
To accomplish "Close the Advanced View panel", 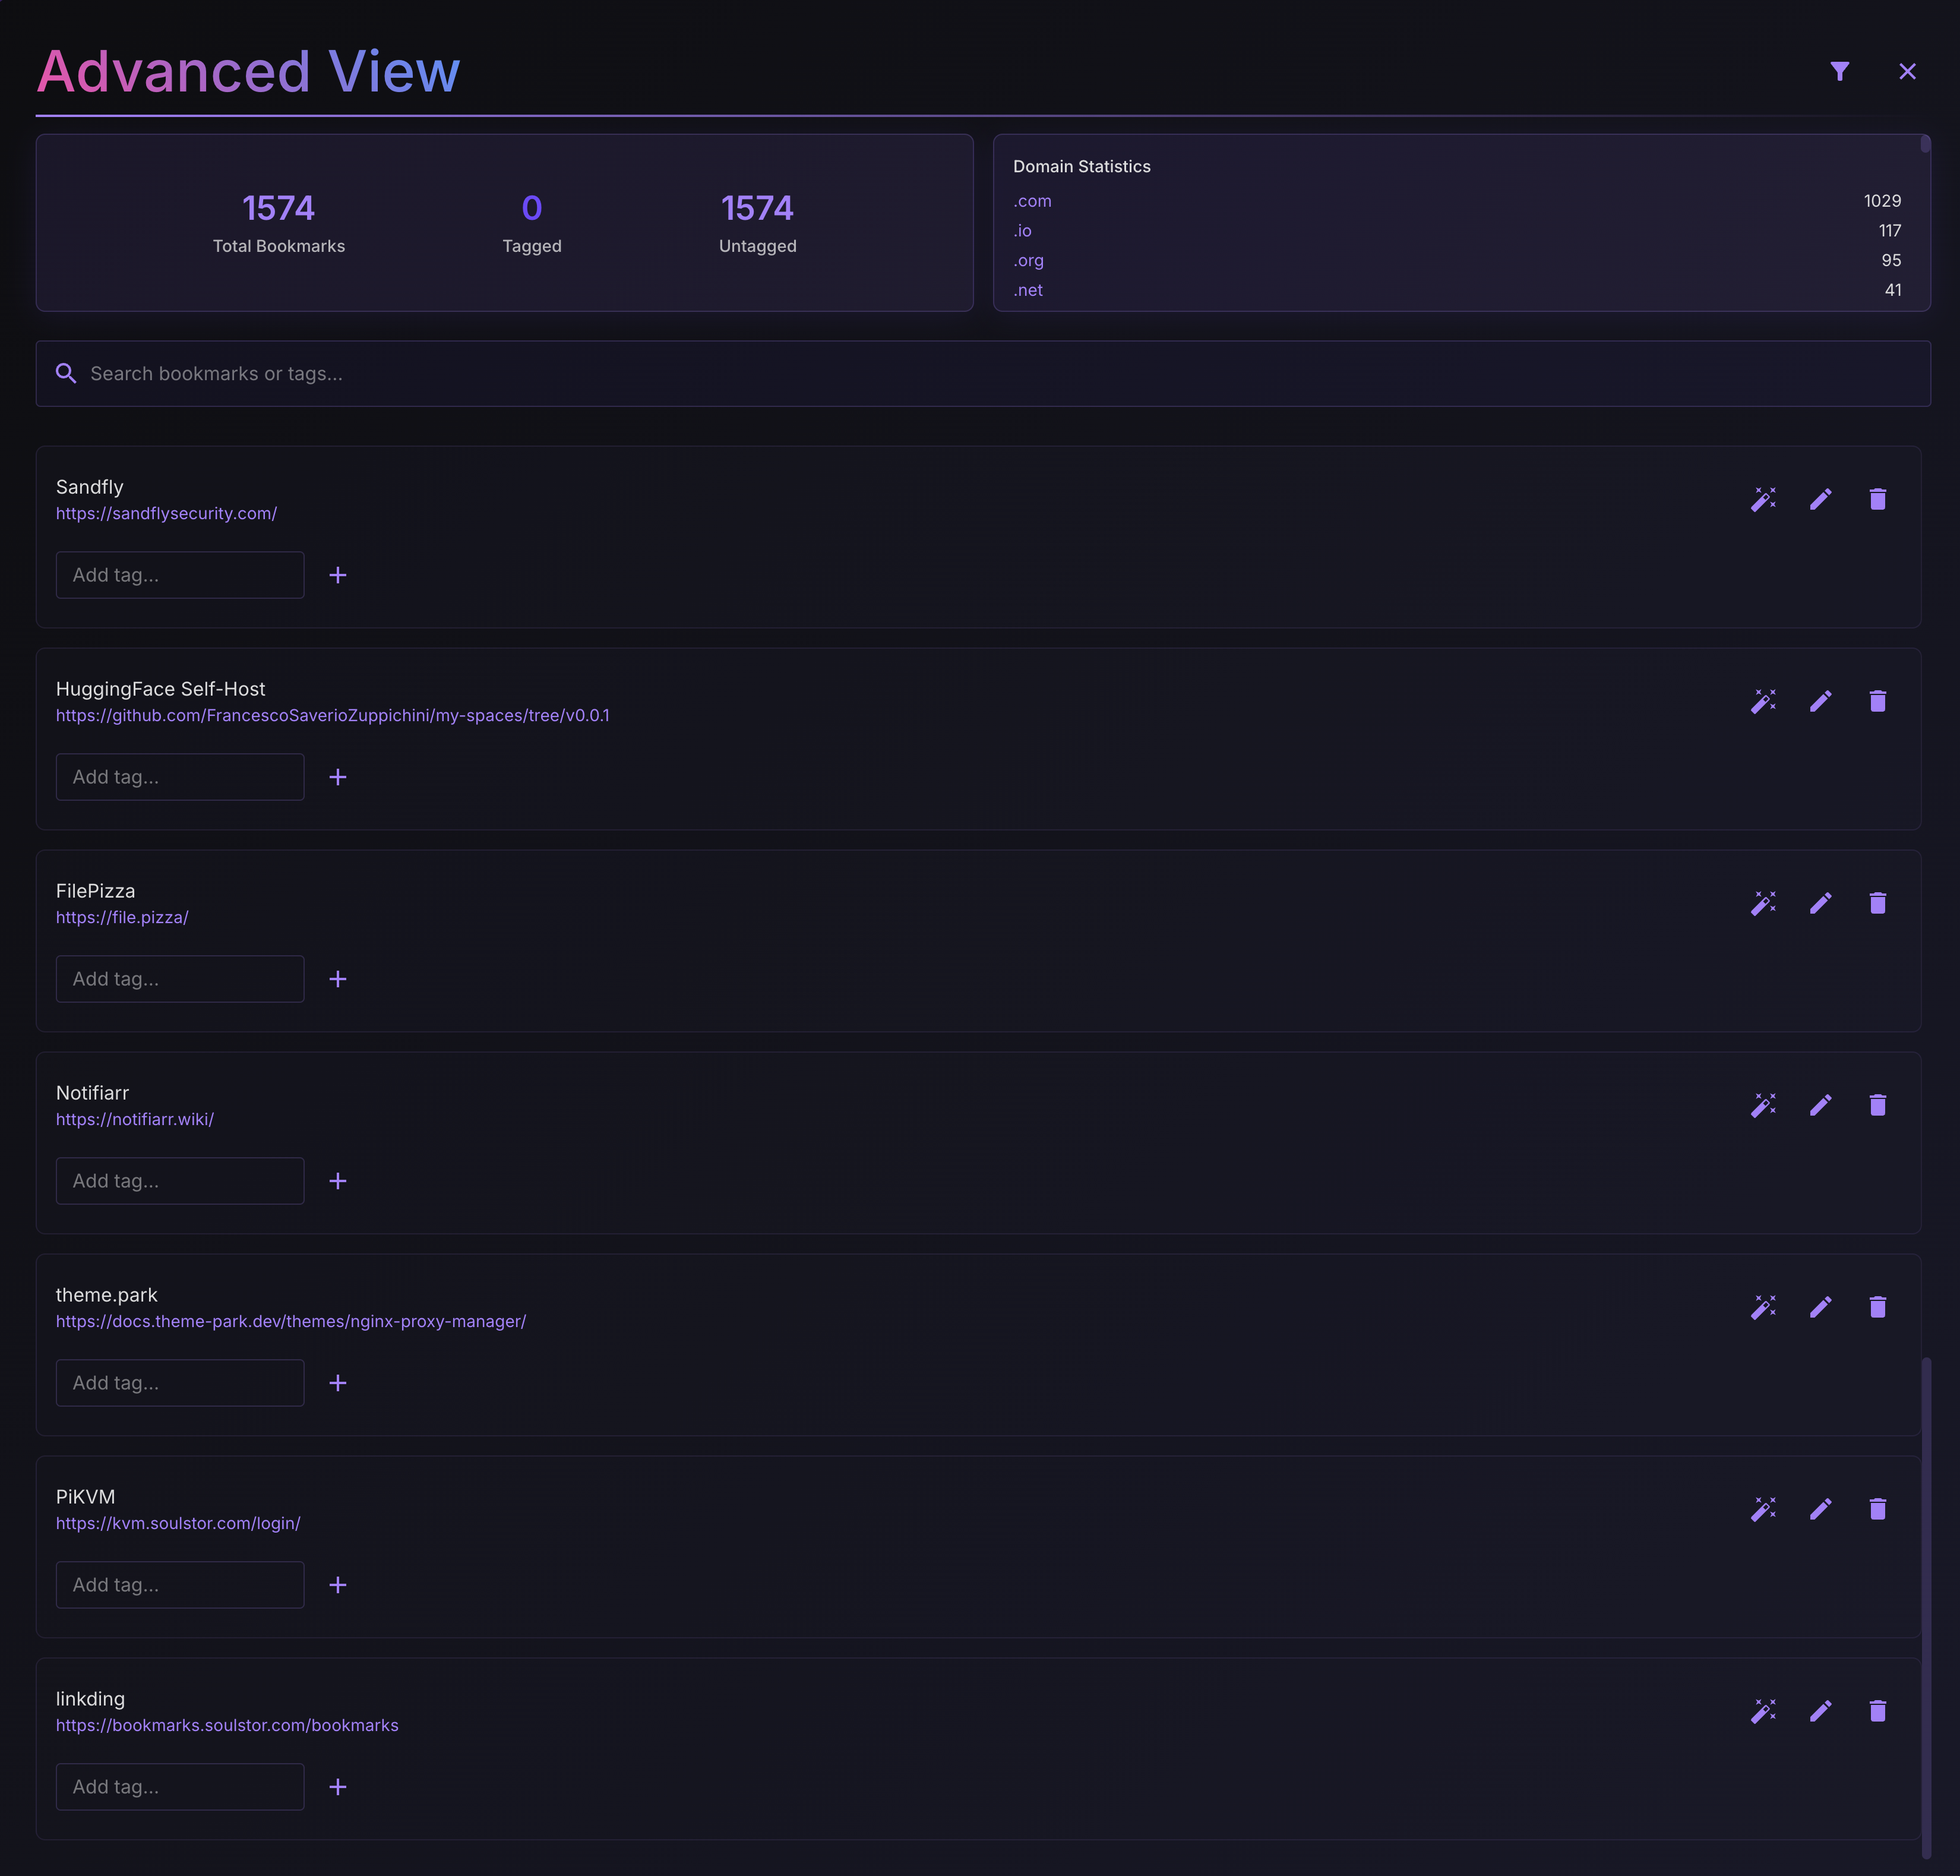I will click(x=1907, y=71).
